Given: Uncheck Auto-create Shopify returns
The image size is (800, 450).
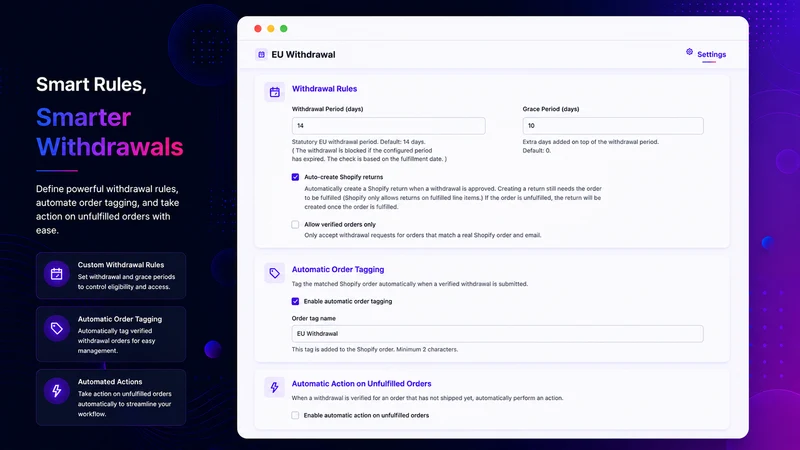Looking at the screenshot, I should pos(295,177).
